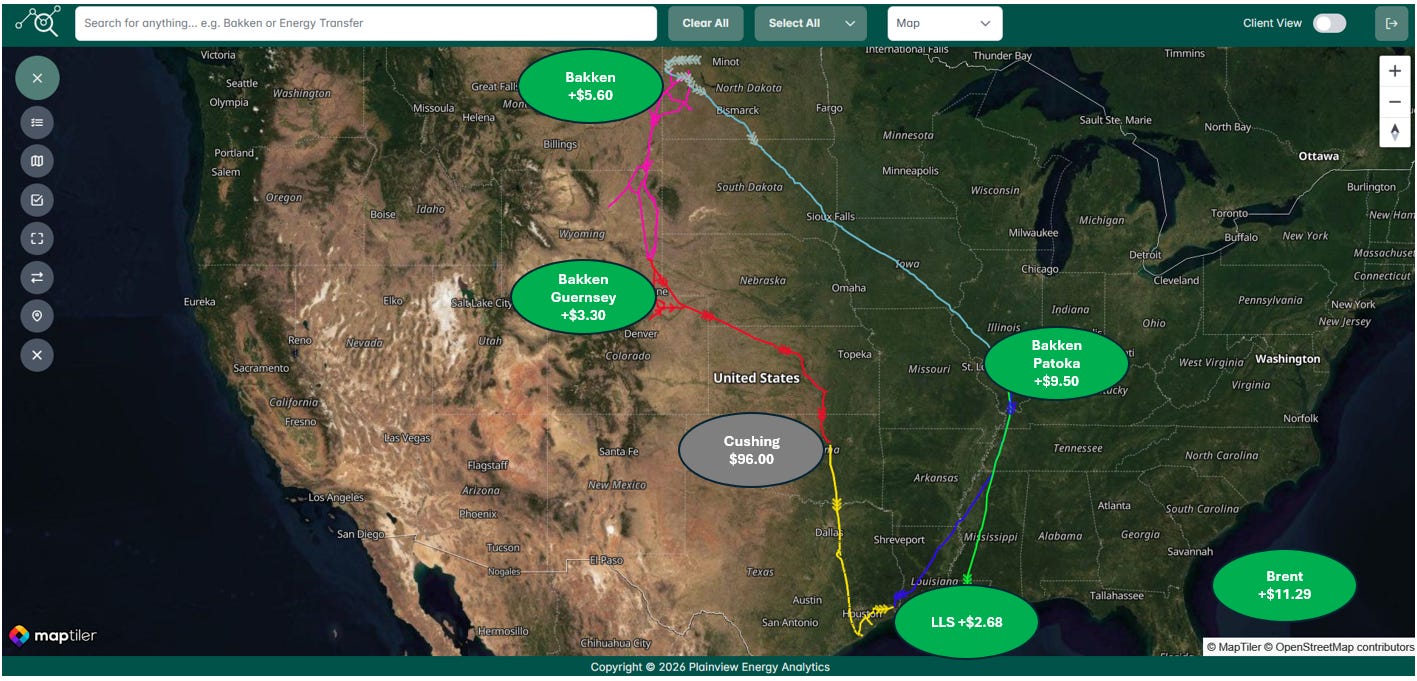Image resolution: width=1417 pixels, height=681 pixels.
Task: Click the MapTiler attribution link
Action: coord(1233,647)
